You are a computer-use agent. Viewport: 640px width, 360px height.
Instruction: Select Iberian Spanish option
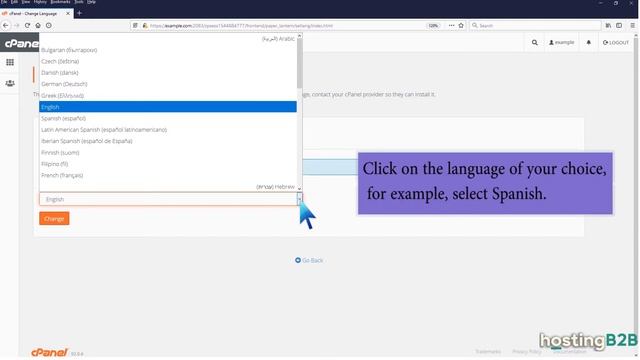(168, 141)
